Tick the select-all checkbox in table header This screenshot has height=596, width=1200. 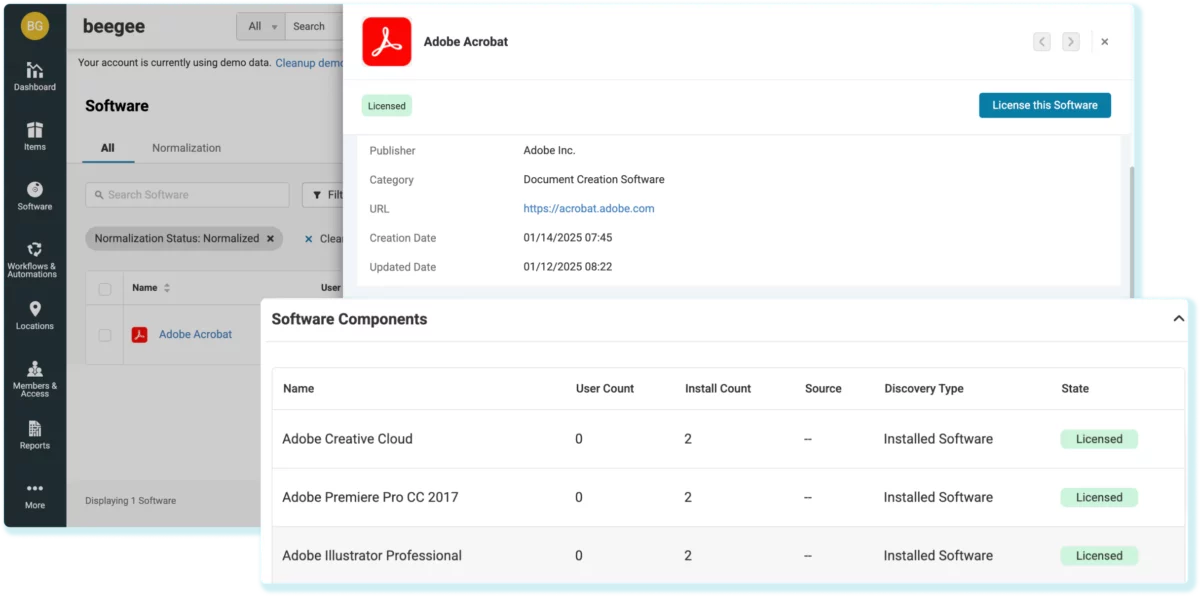coord(105,288)
